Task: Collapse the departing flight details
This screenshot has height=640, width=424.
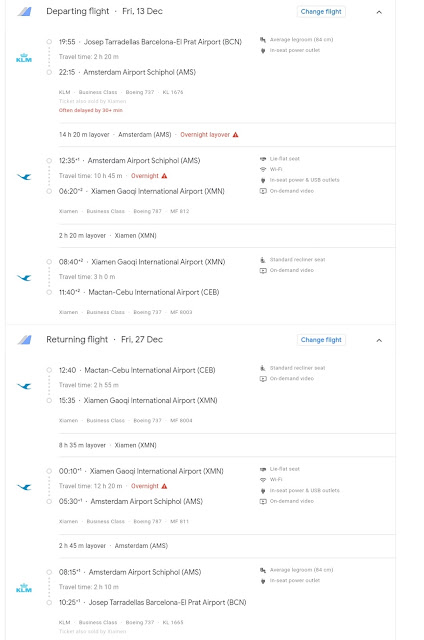Action: (379, 12)
